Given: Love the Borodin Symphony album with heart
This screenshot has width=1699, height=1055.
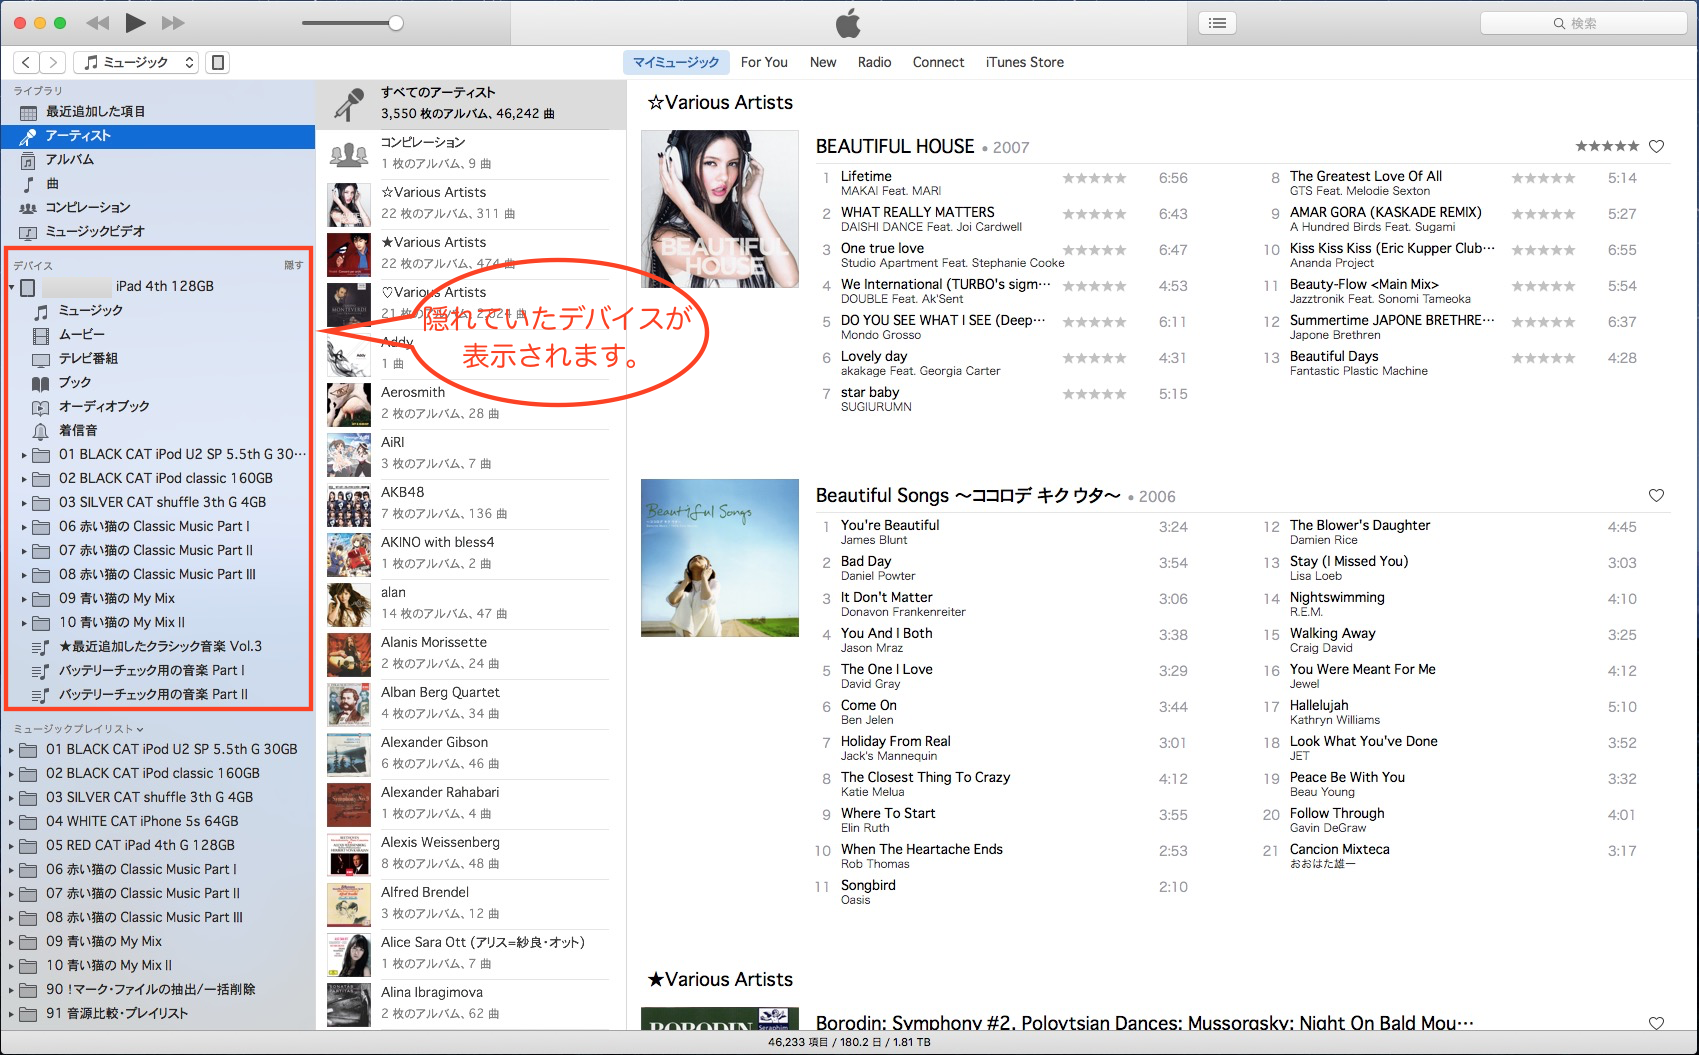Looking at the screenshot, I should coord(1656,1023).
